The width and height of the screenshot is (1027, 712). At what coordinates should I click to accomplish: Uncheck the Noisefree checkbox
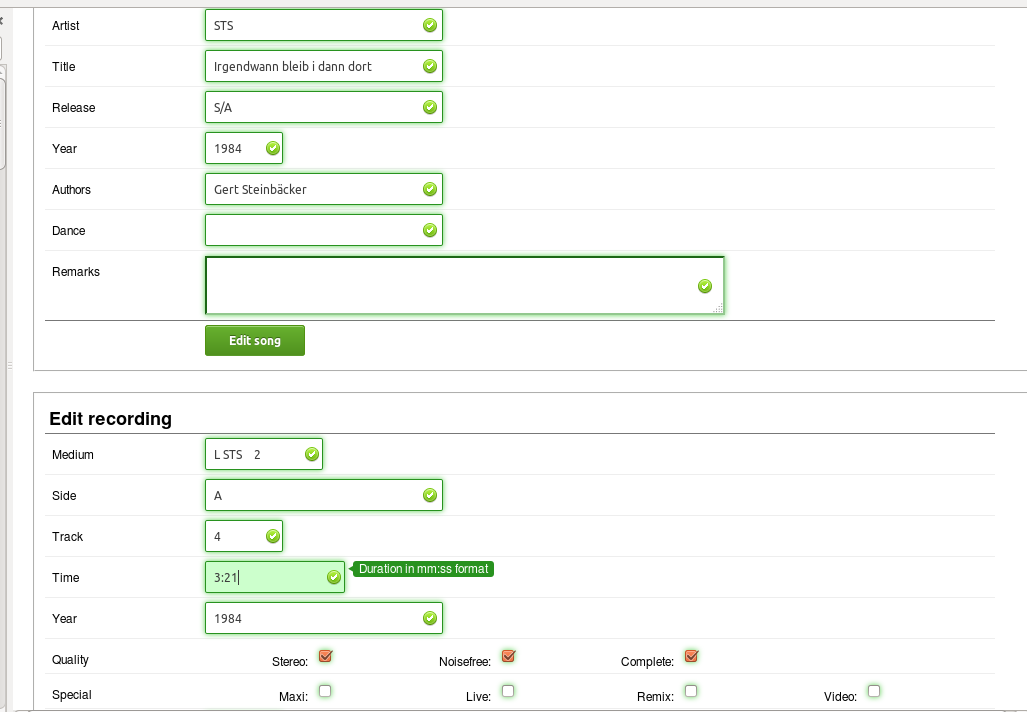(508, 656)
